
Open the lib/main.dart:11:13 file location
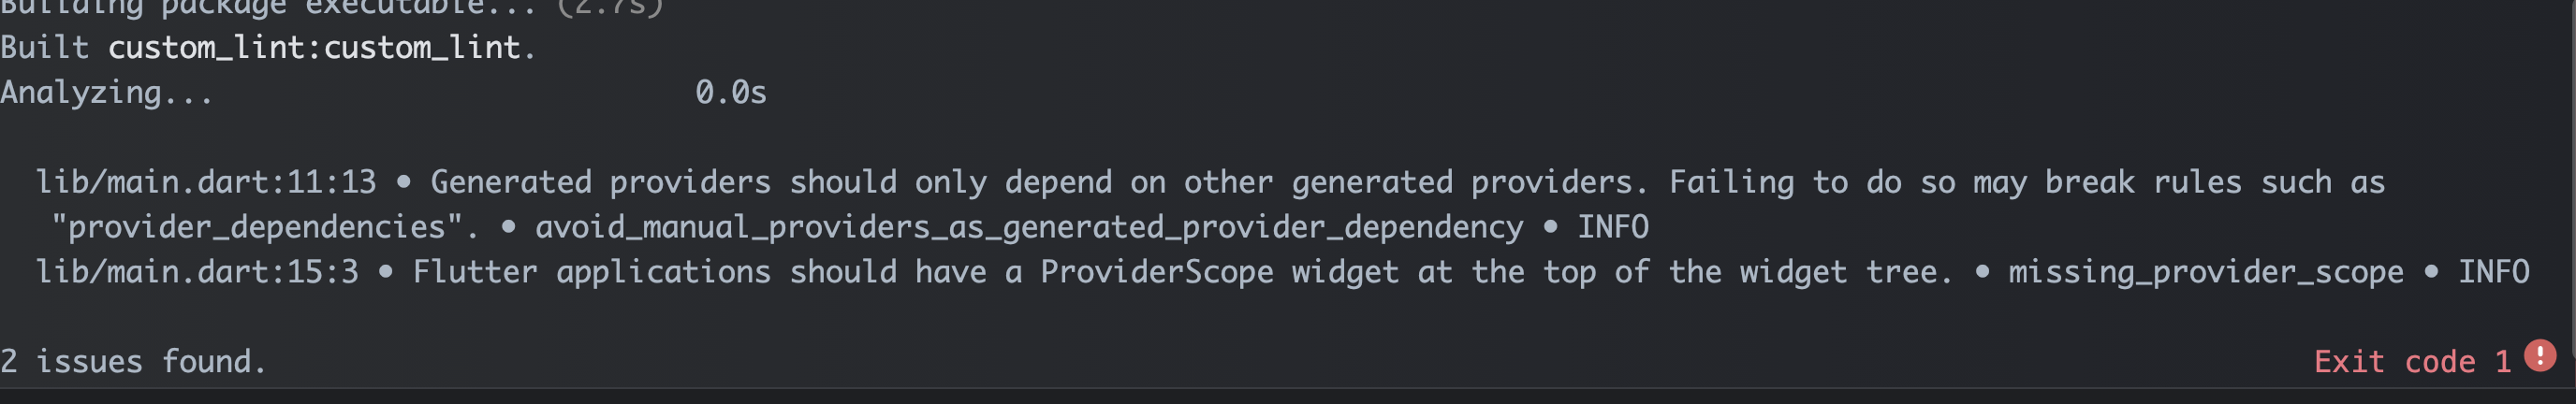(x=206, y=182)
